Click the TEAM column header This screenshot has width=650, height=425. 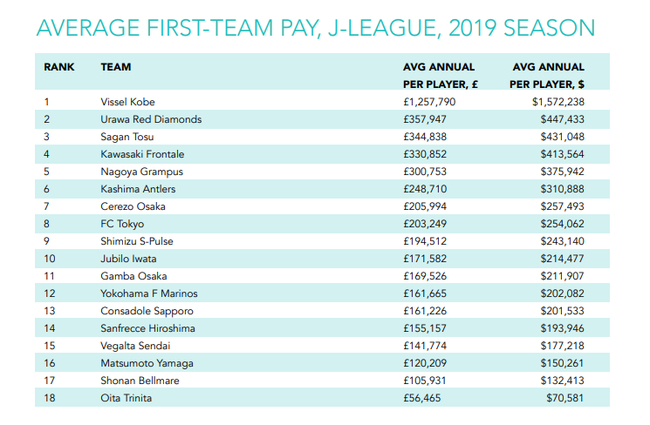116,67
